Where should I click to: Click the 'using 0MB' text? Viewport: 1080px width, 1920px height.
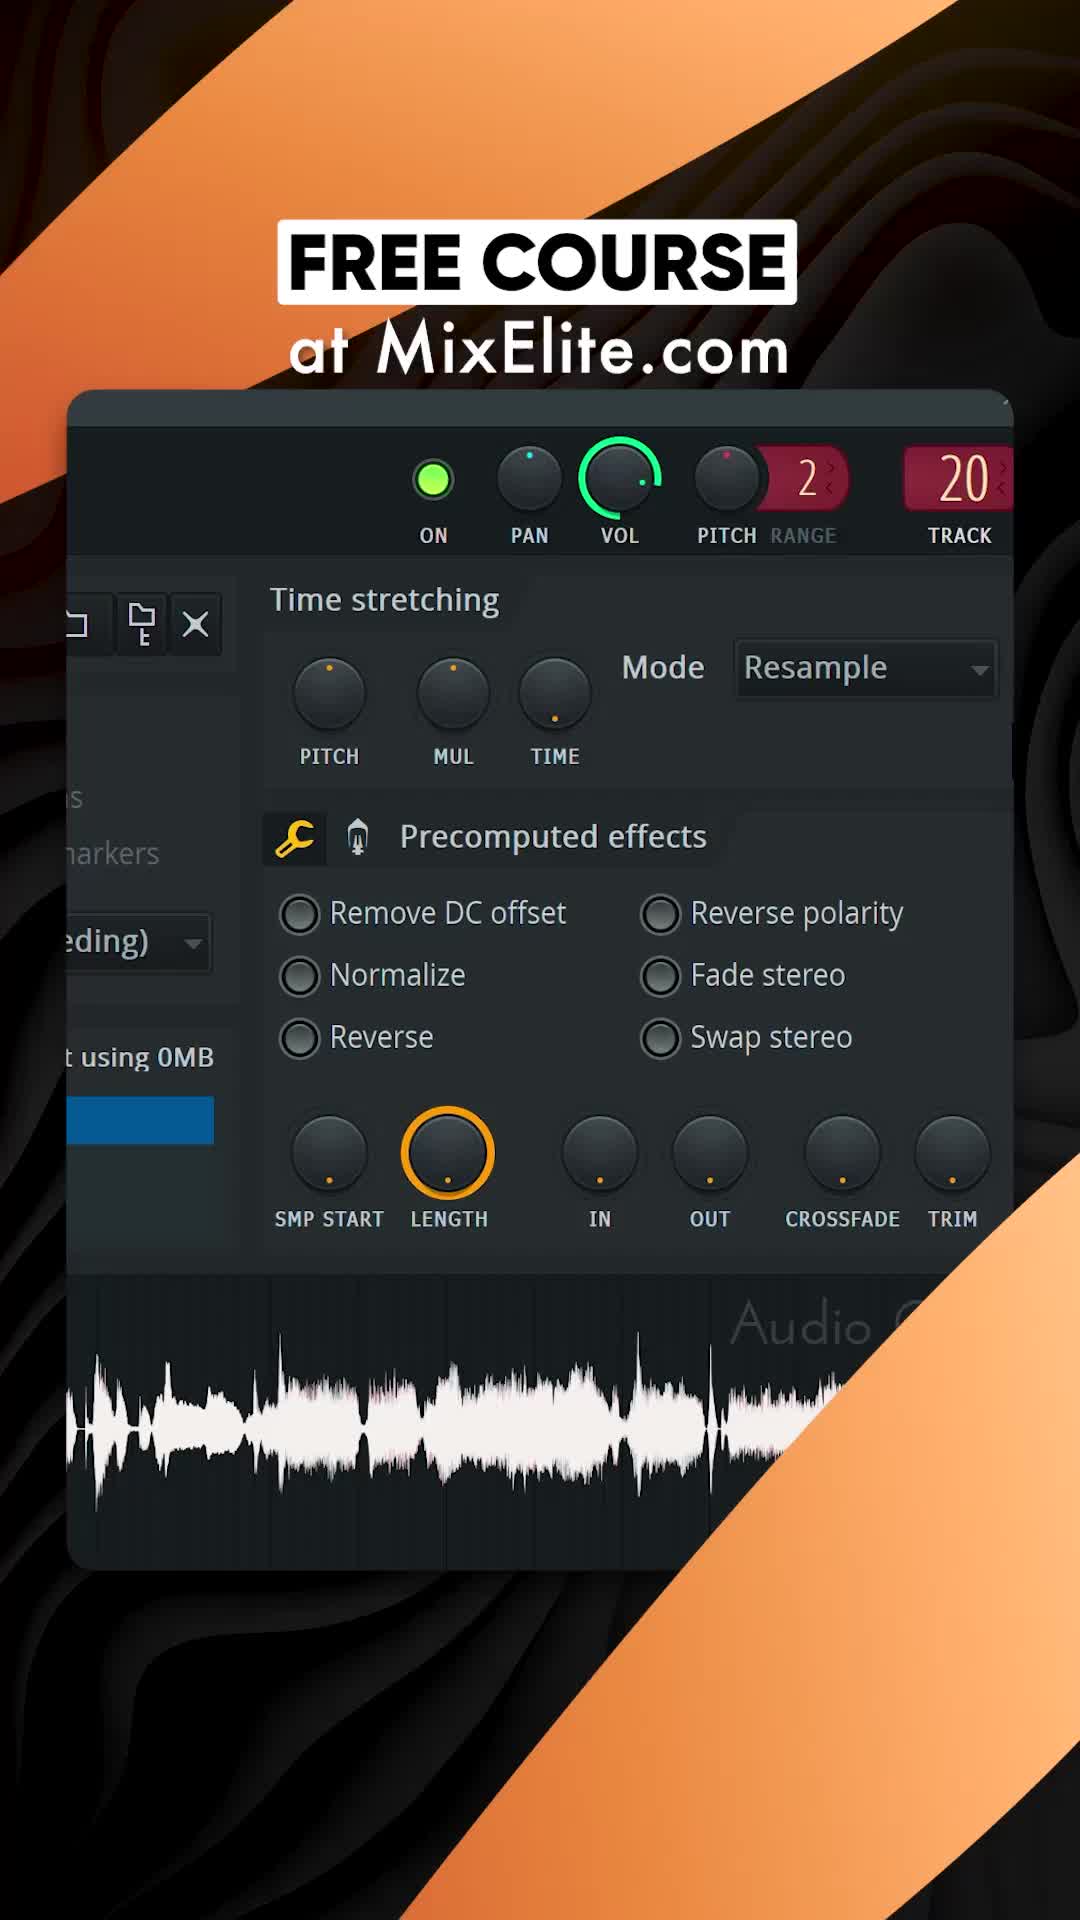tap(147, 1058)
